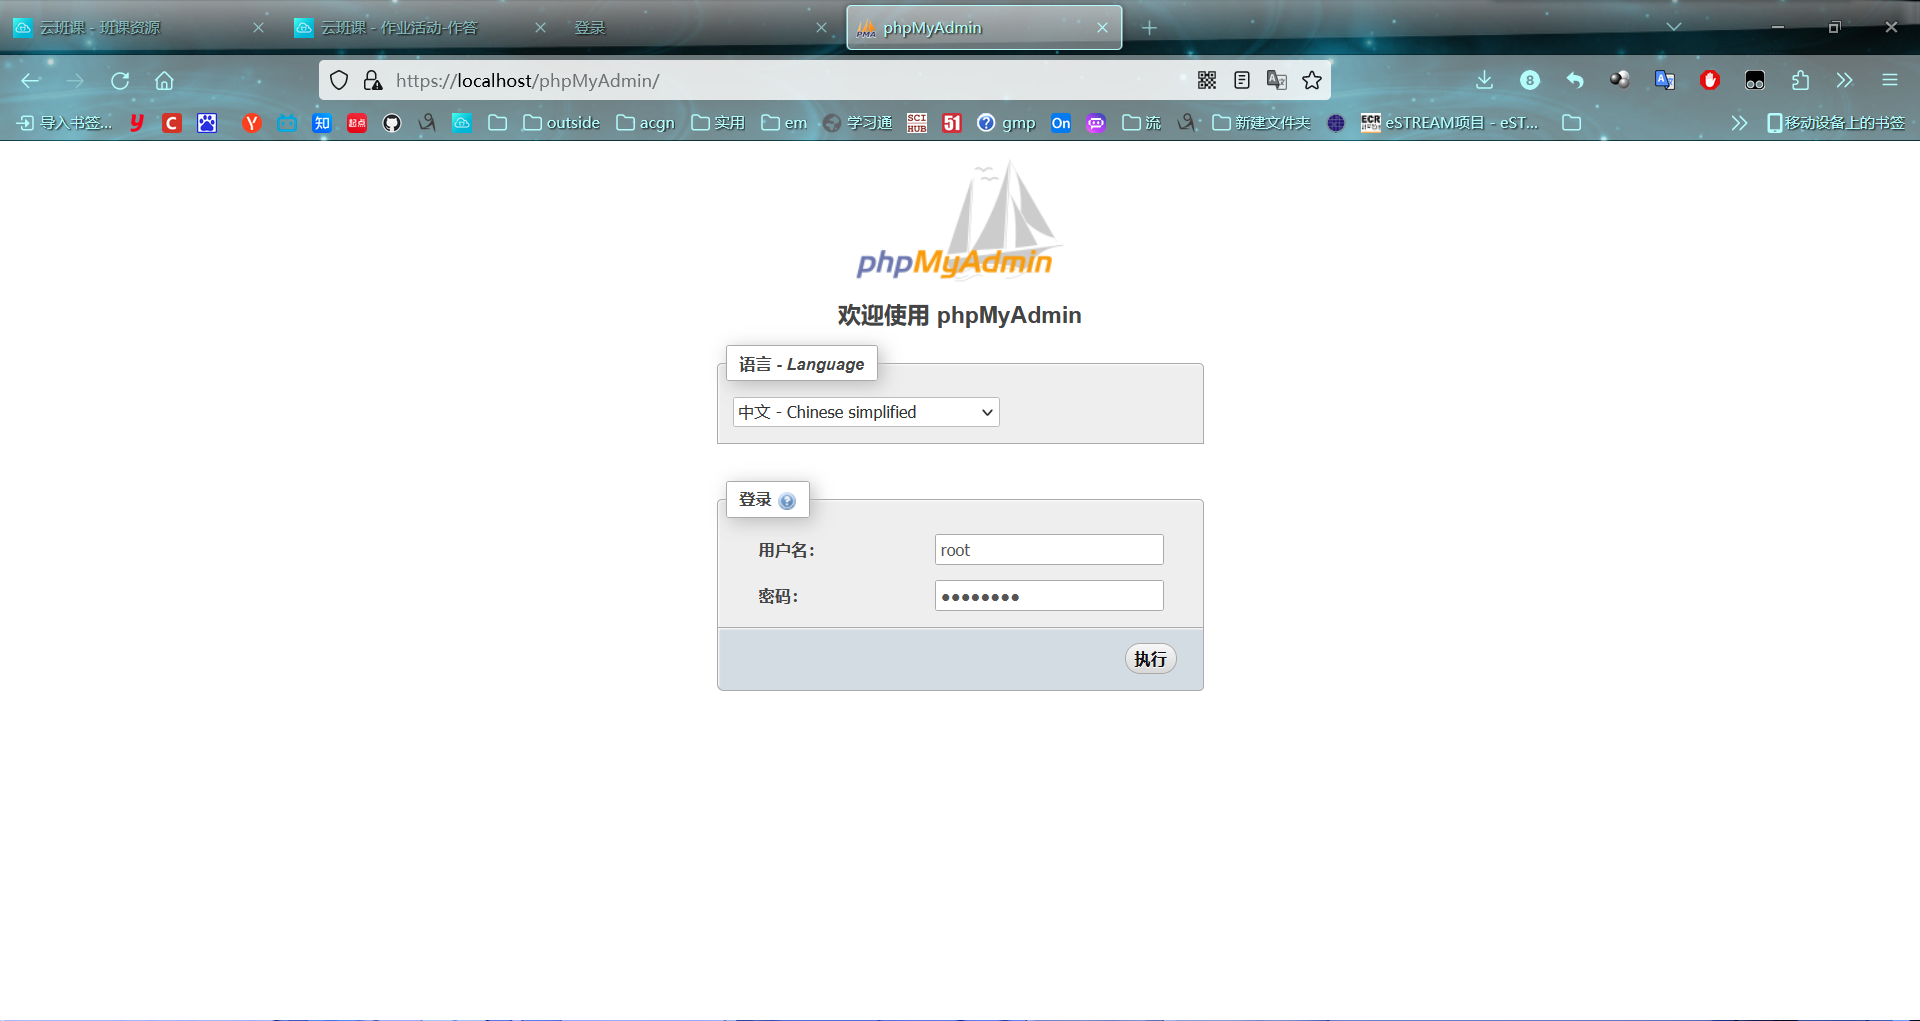Expand the 实用 bookmark folder
1920x1021 pixels.
pyautogui.click(x=718, y=123)
